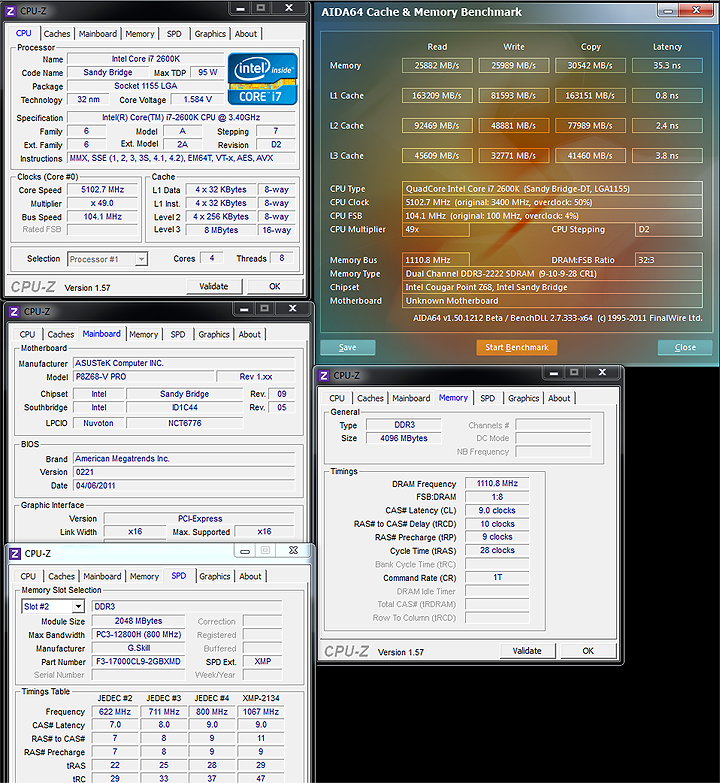
Task: Open the Slot #2 memory slot dropdown
Action: pyautogui.click(x=53, y=606)
